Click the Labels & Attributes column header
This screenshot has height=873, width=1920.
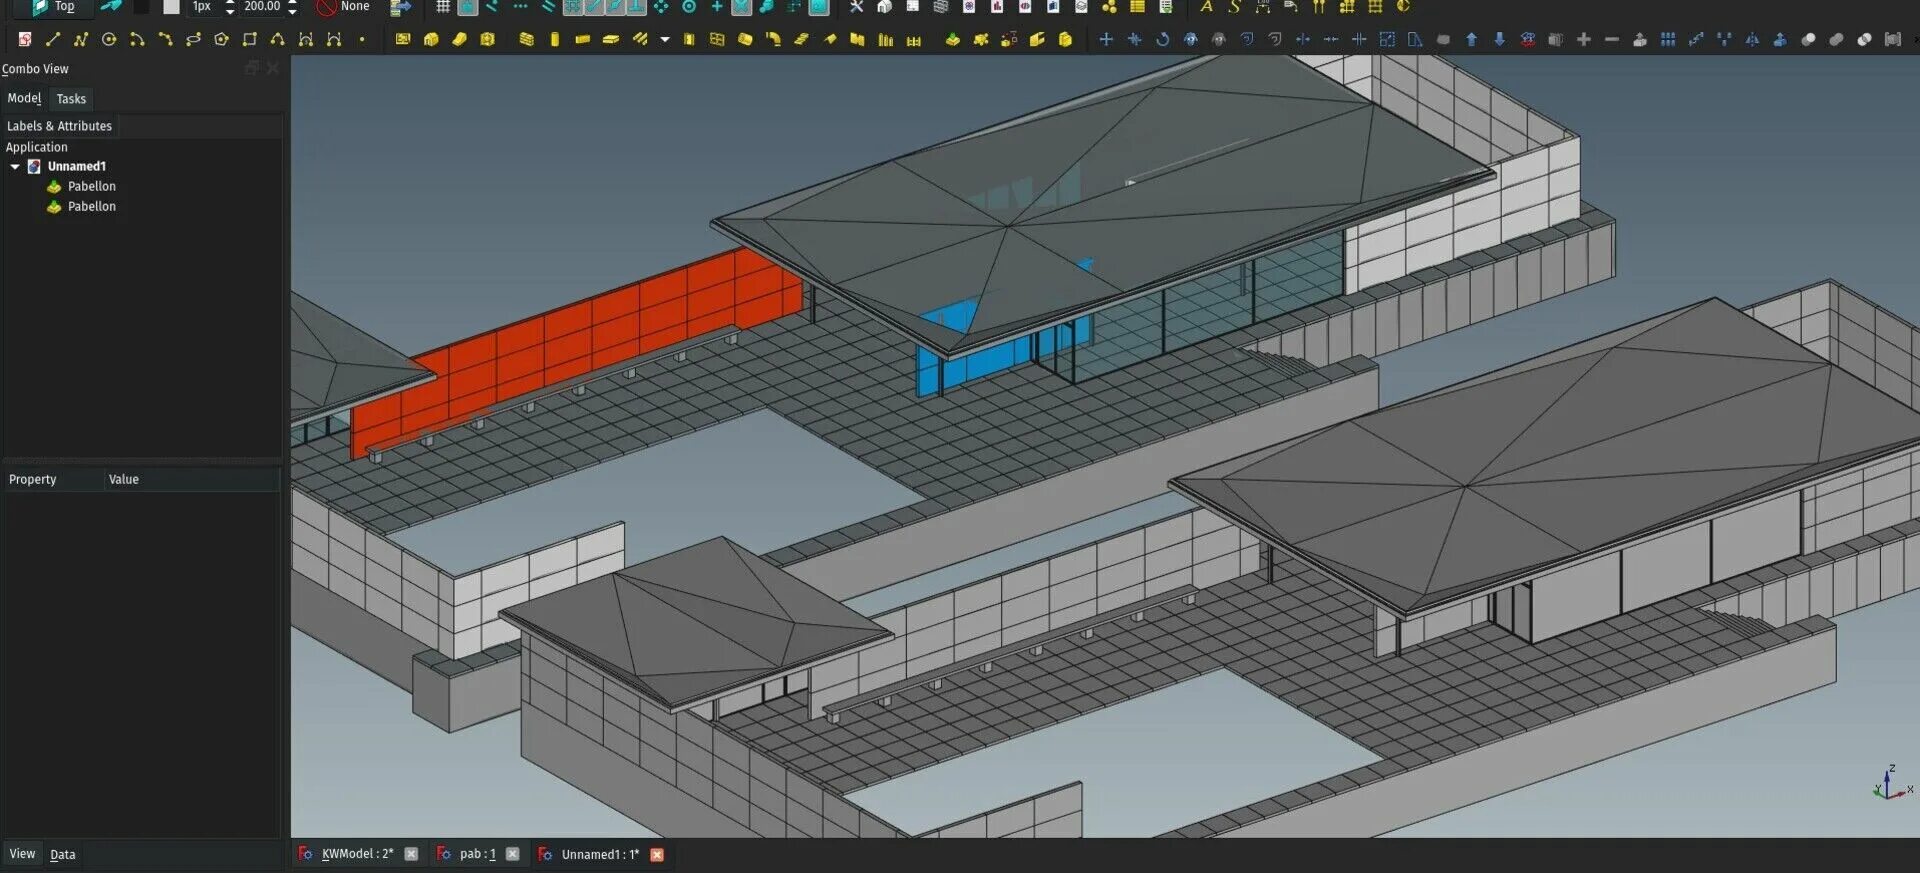[59, 126]
